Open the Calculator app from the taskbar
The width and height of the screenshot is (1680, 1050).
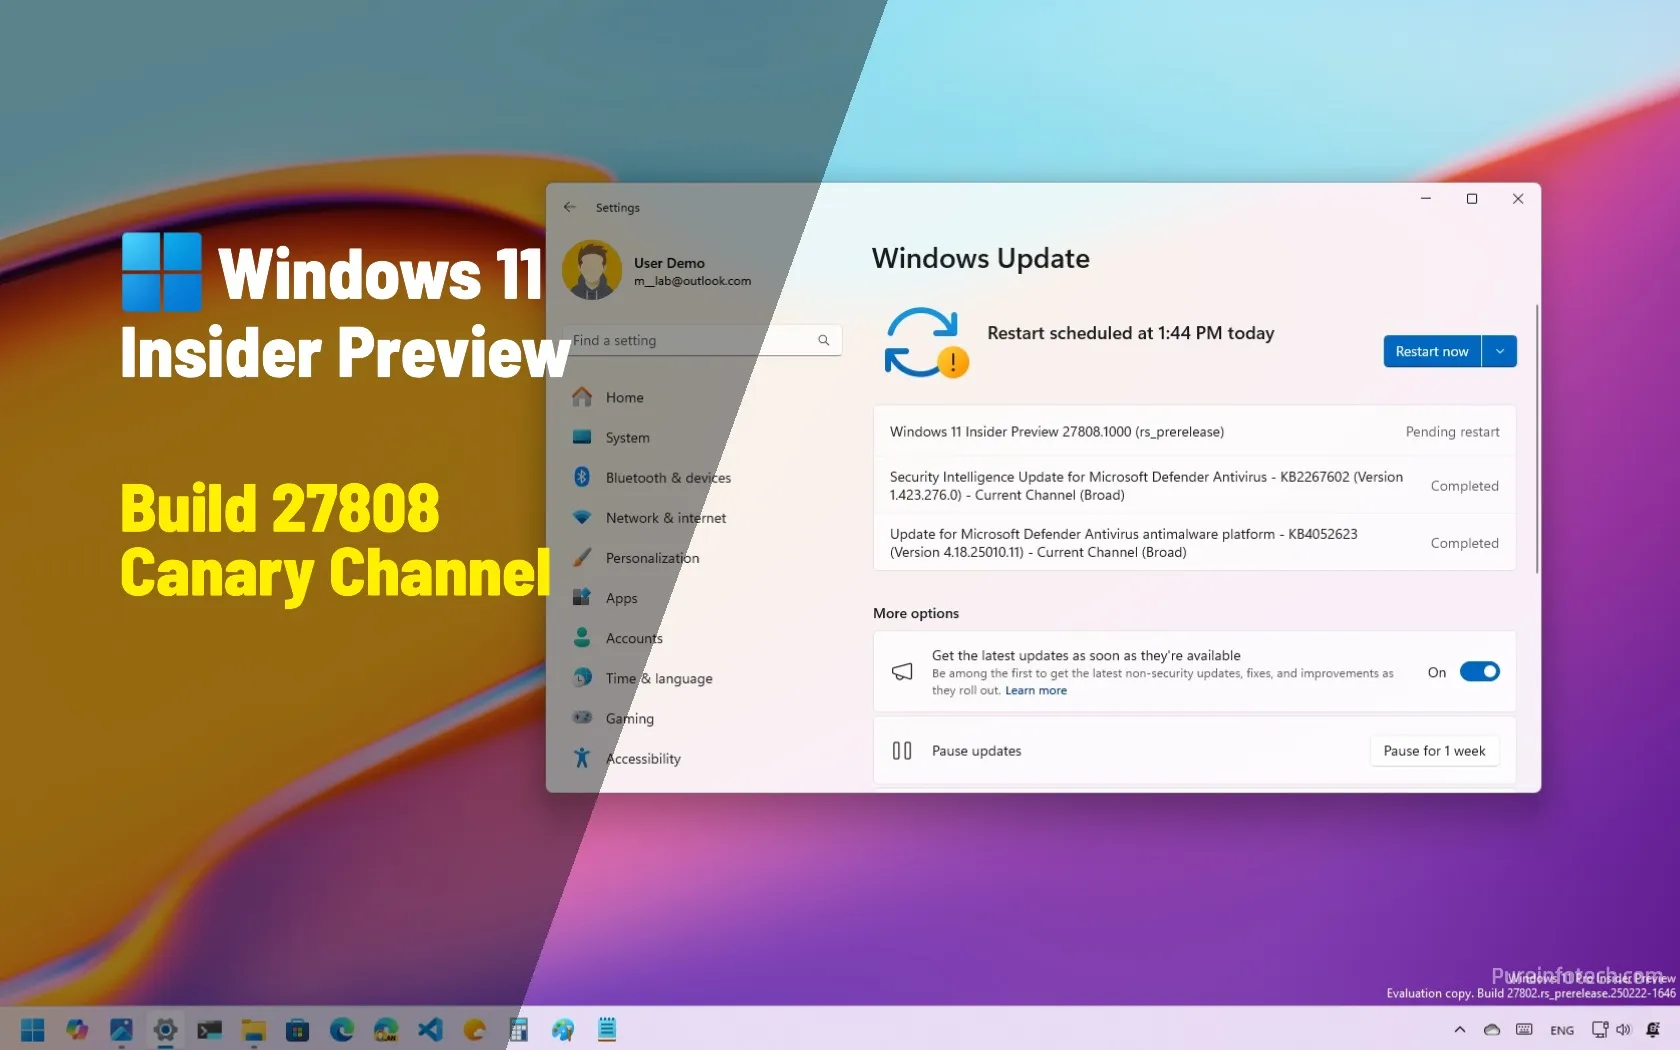coord(519,1030)
